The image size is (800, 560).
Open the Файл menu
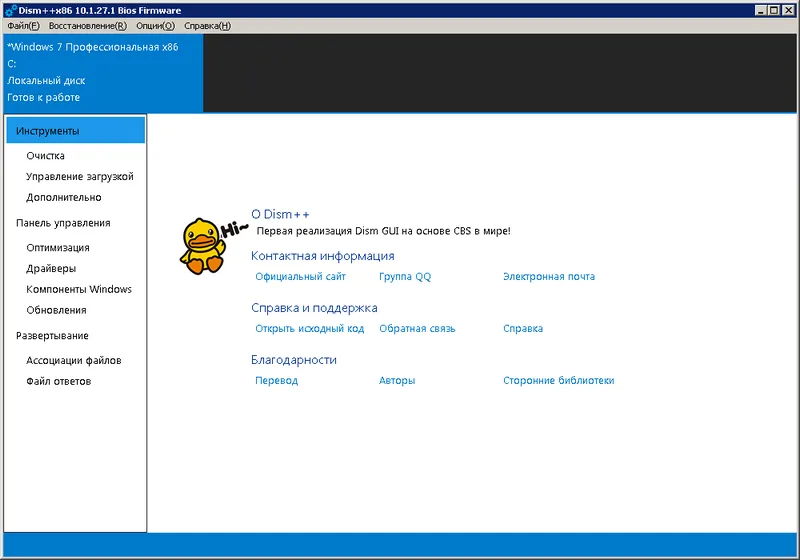point(23,26)
